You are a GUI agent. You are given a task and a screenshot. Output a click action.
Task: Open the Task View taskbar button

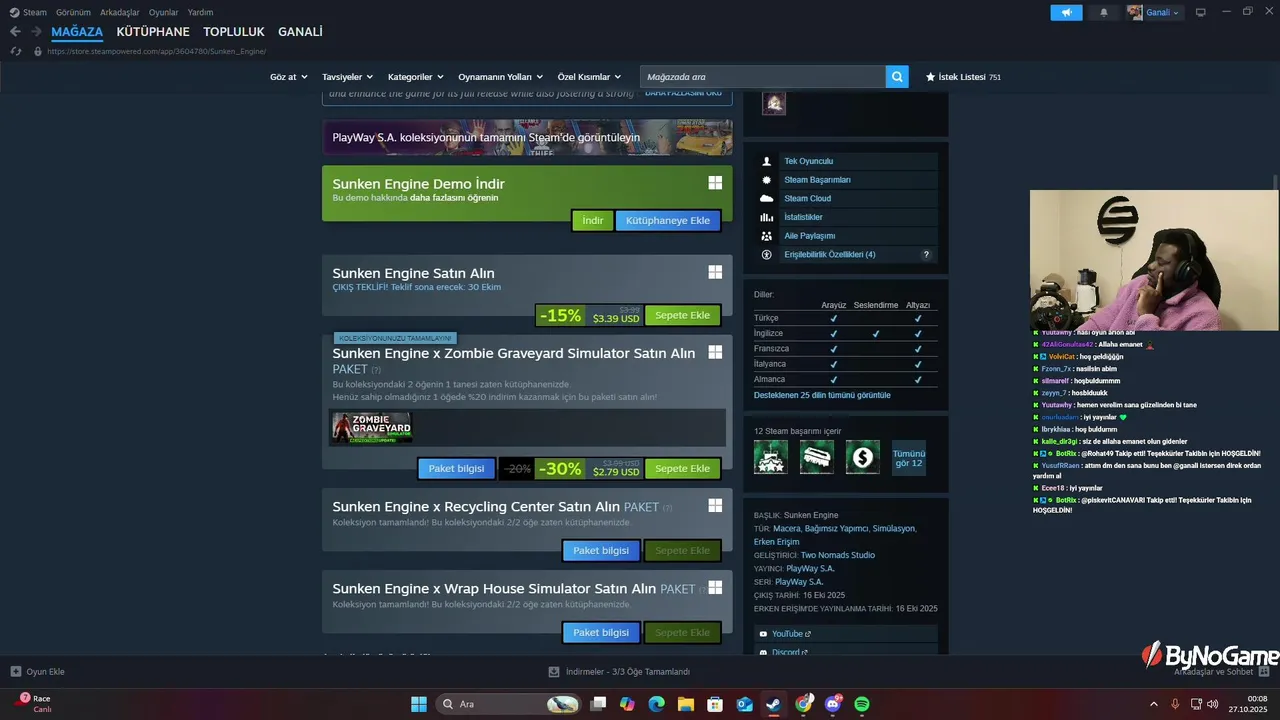pos(598,704)
